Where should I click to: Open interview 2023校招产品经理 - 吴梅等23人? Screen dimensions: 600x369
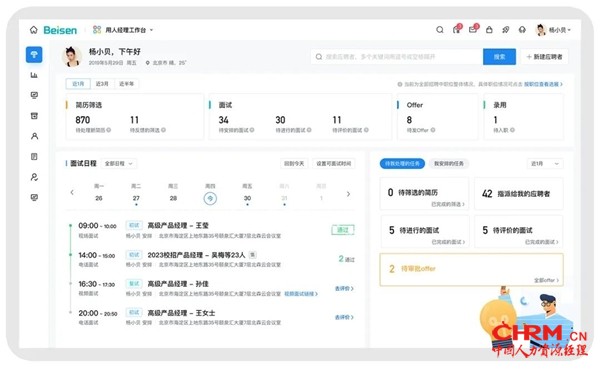(x=196, y=255)
